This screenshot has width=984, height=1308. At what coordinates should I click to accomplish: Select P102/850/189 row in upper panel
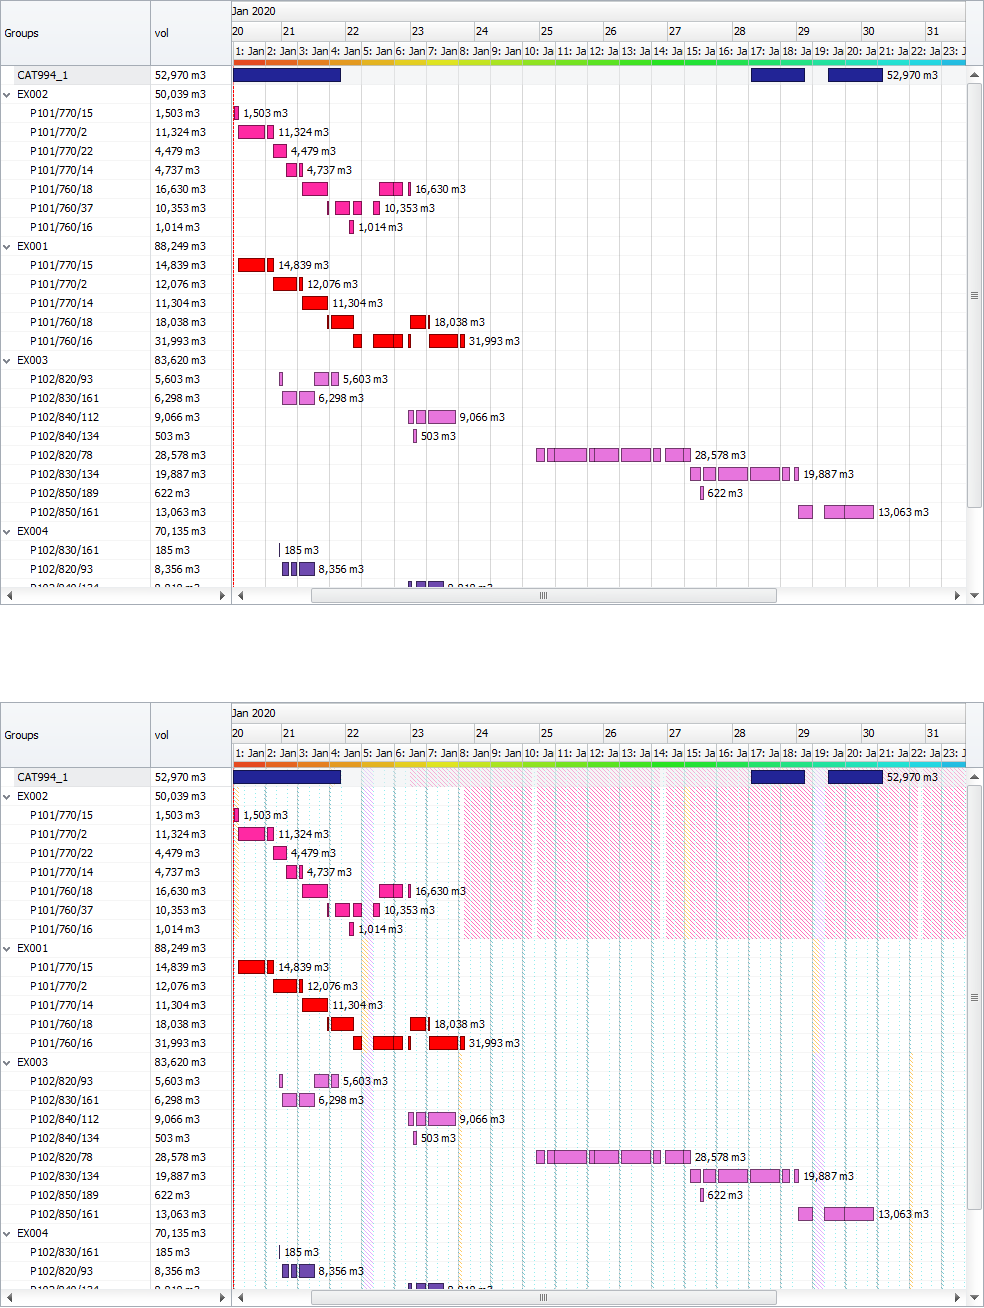coord(115,493)
